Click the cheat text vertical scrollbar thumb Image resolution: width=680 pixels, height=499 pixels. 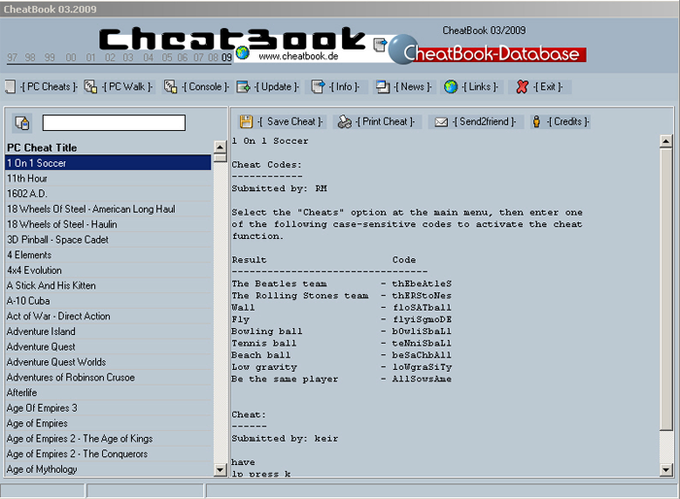click(666, 289)
